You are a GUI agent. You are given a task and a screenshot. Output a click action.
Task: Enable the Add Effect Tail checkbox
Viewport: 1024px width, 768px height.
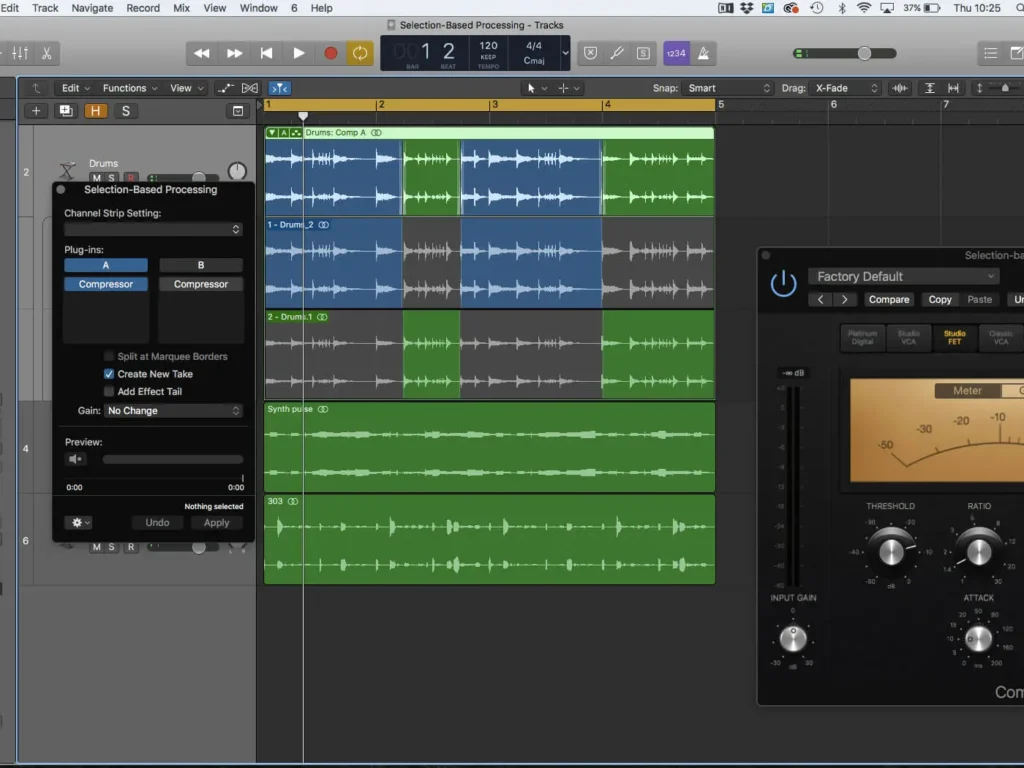109,392
